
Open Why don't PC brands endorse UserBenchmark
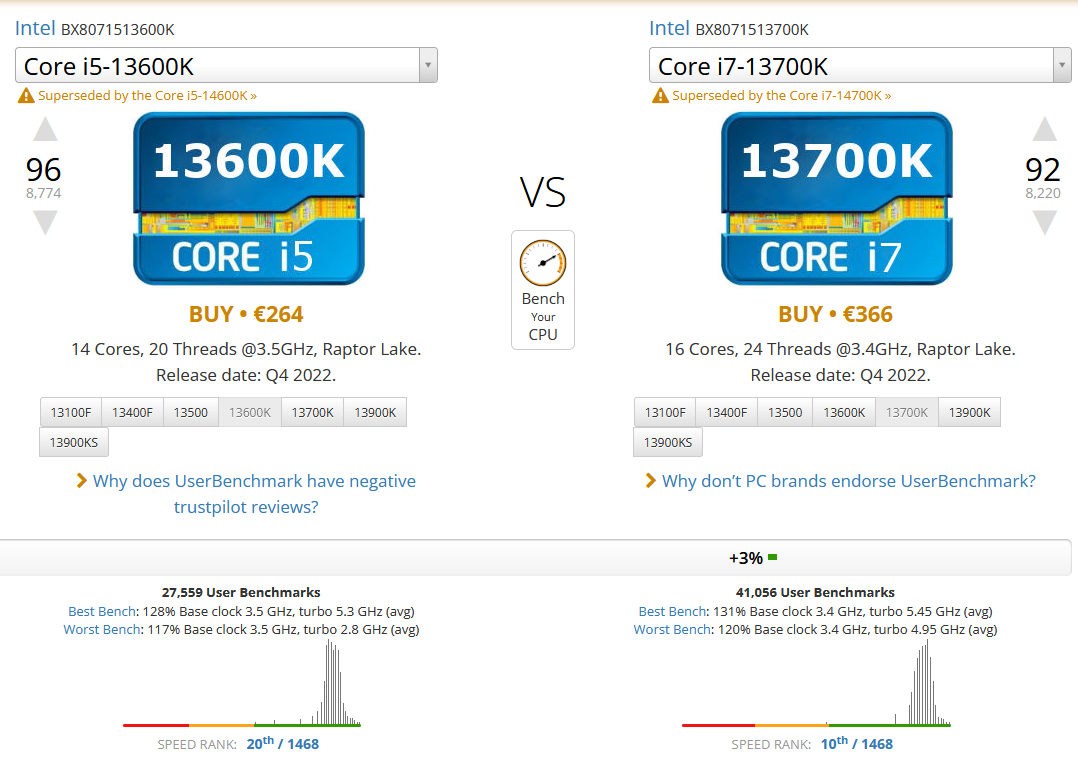pyautogui.click(x=848, y=481)
